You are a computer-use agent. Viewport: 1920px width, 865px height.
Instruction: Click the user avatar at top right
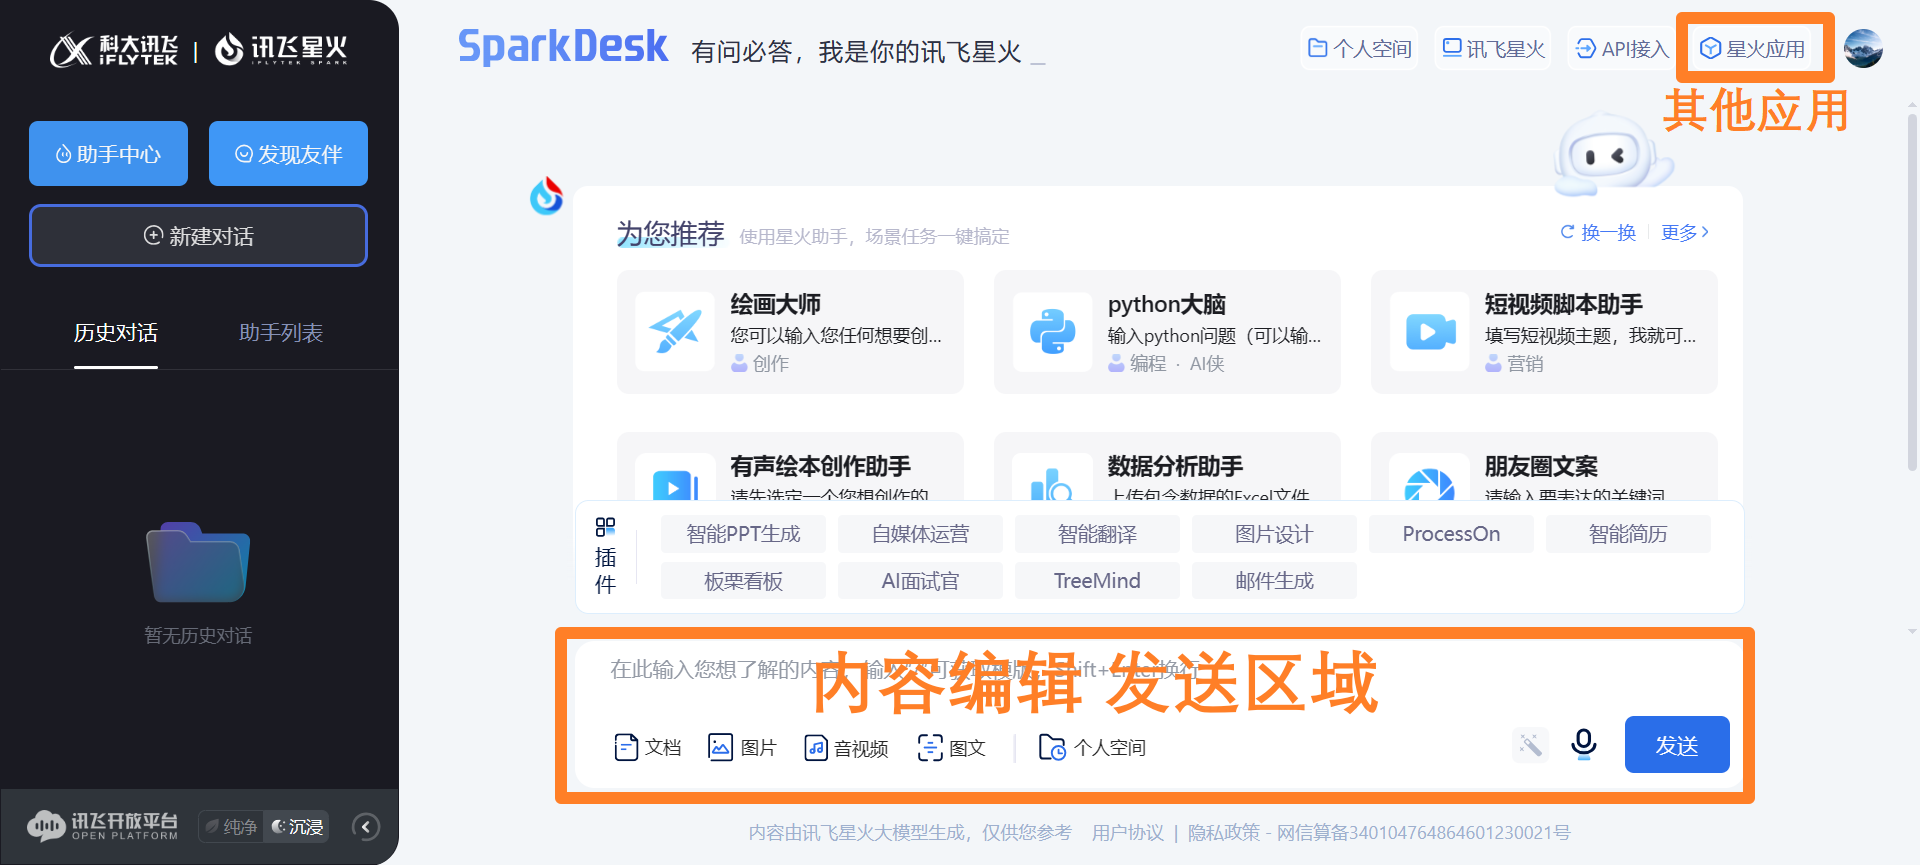(1863, 48)
